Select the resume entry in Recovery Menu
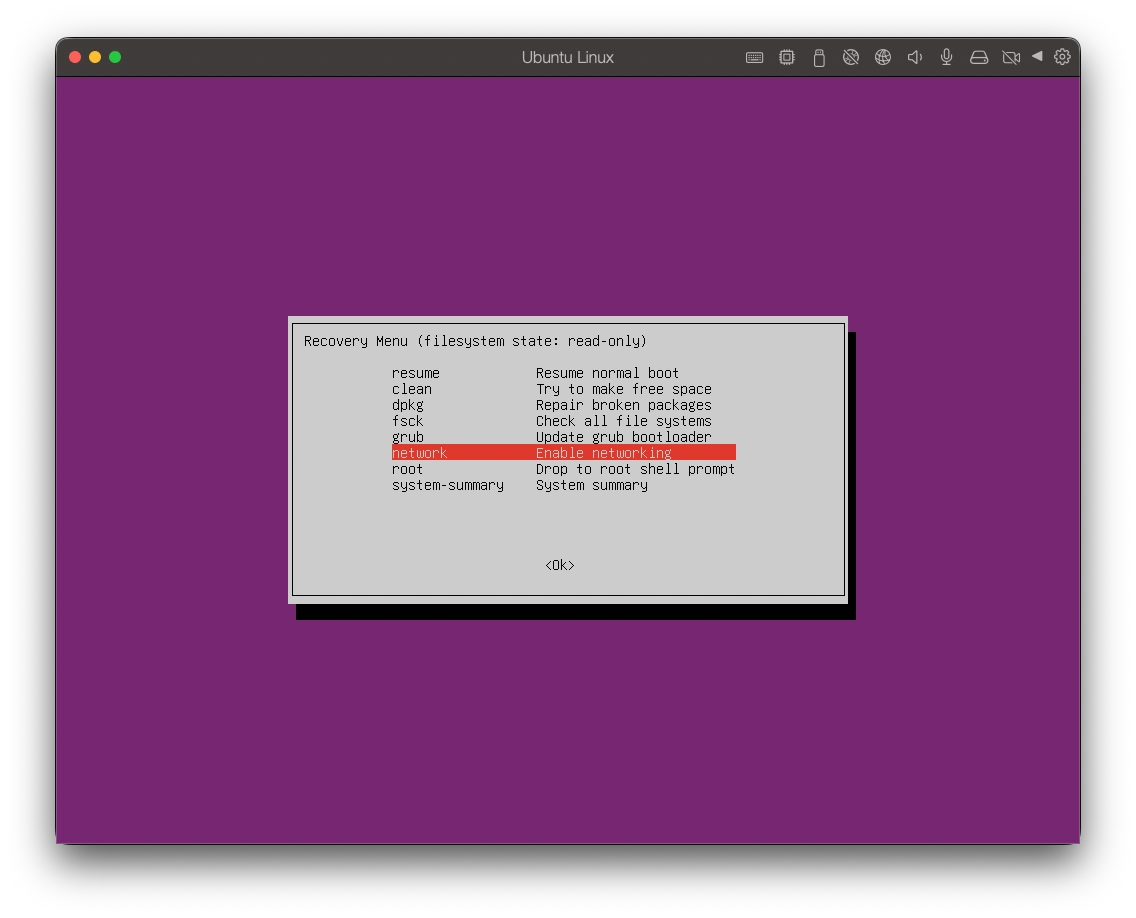The width and height of the screenshot is (1136, 918). point(564,373)
